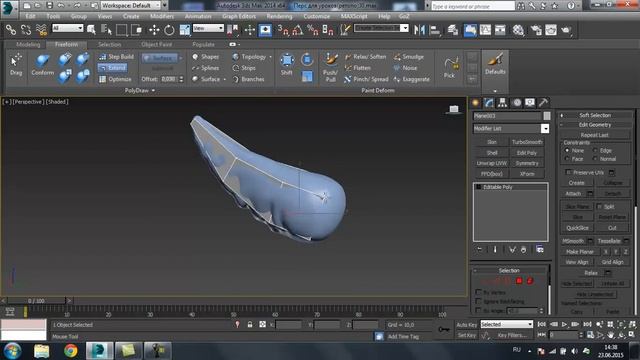Expand the PolyDraw panel arrow

tap(153, 91)
